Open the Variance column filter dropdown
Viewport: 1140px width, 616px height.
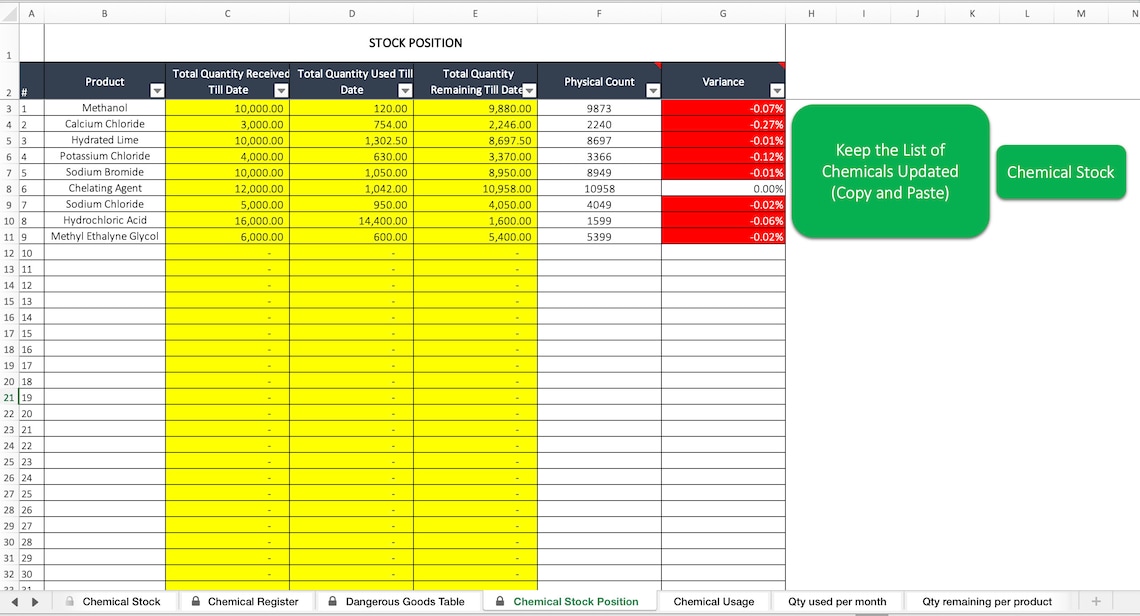click(778, 90)
